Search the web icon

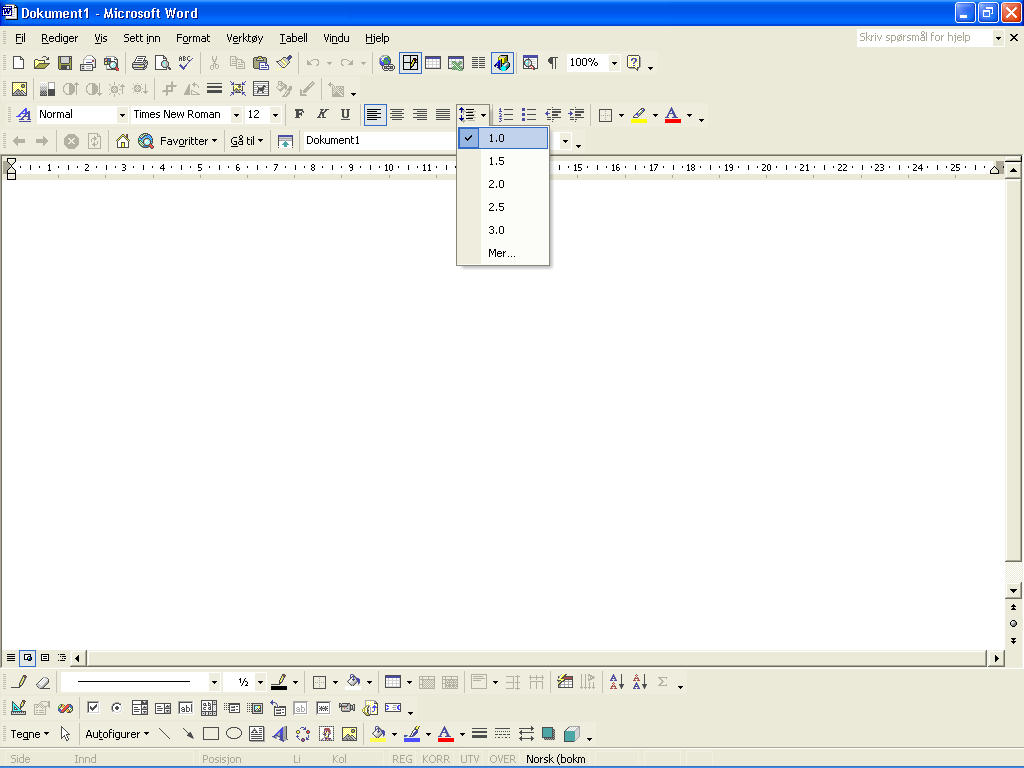[x=146, y=140]
